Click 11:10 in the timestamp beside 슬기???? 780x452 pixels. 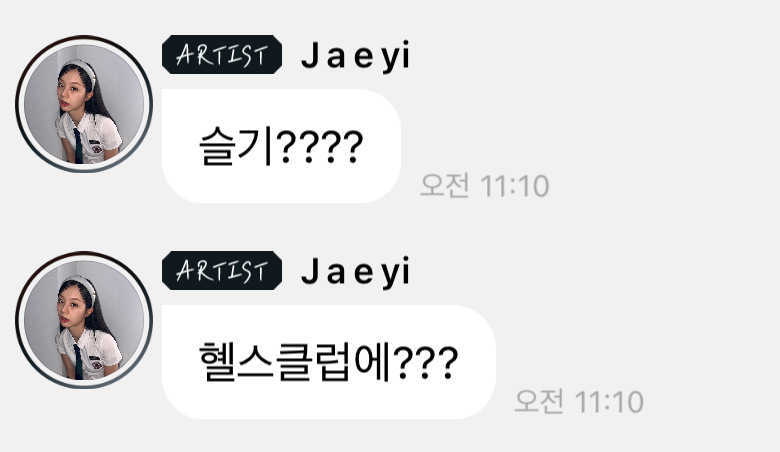pyautogui.click(x=515, y=186)
